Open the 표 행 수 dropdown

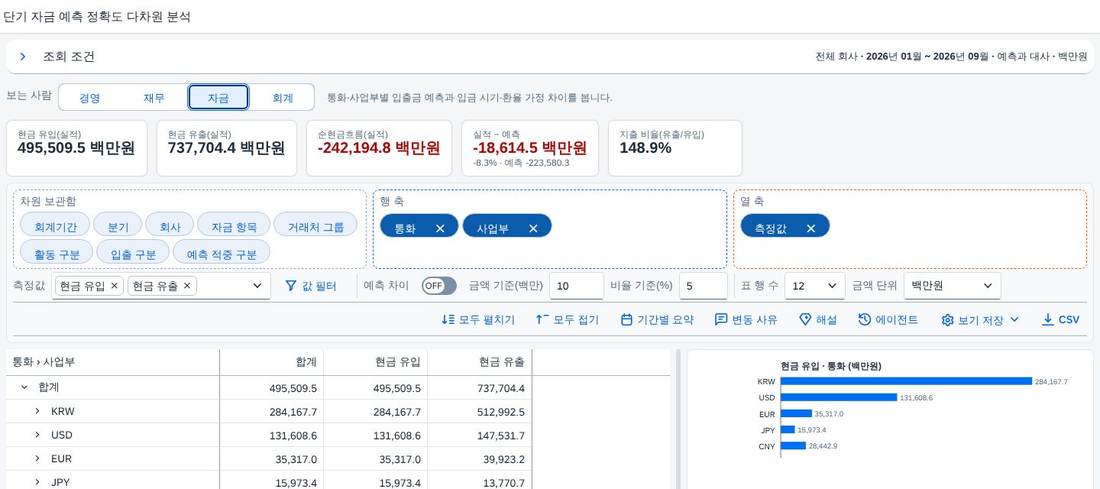click(814, 286)
